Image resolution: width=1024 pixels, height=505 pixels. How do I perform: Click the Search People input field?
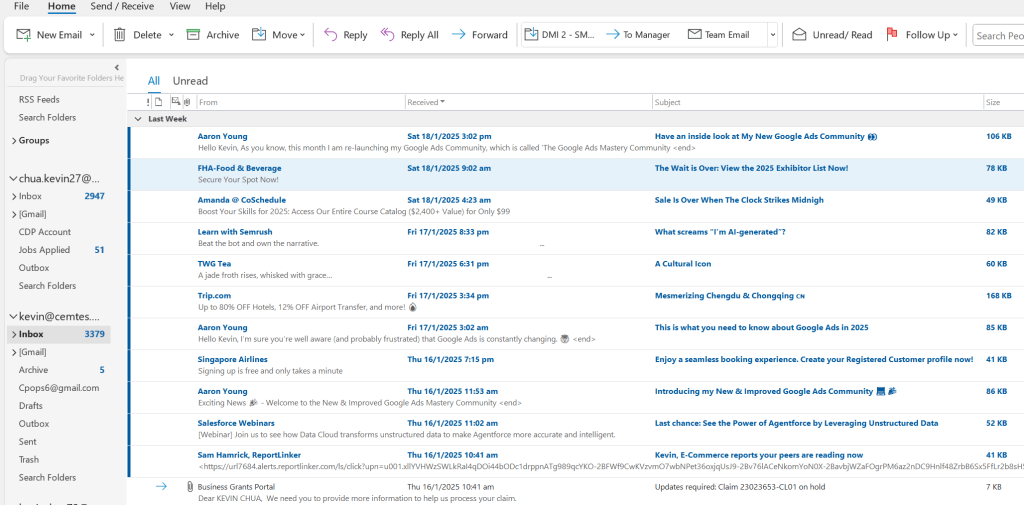tap(998, 35)
